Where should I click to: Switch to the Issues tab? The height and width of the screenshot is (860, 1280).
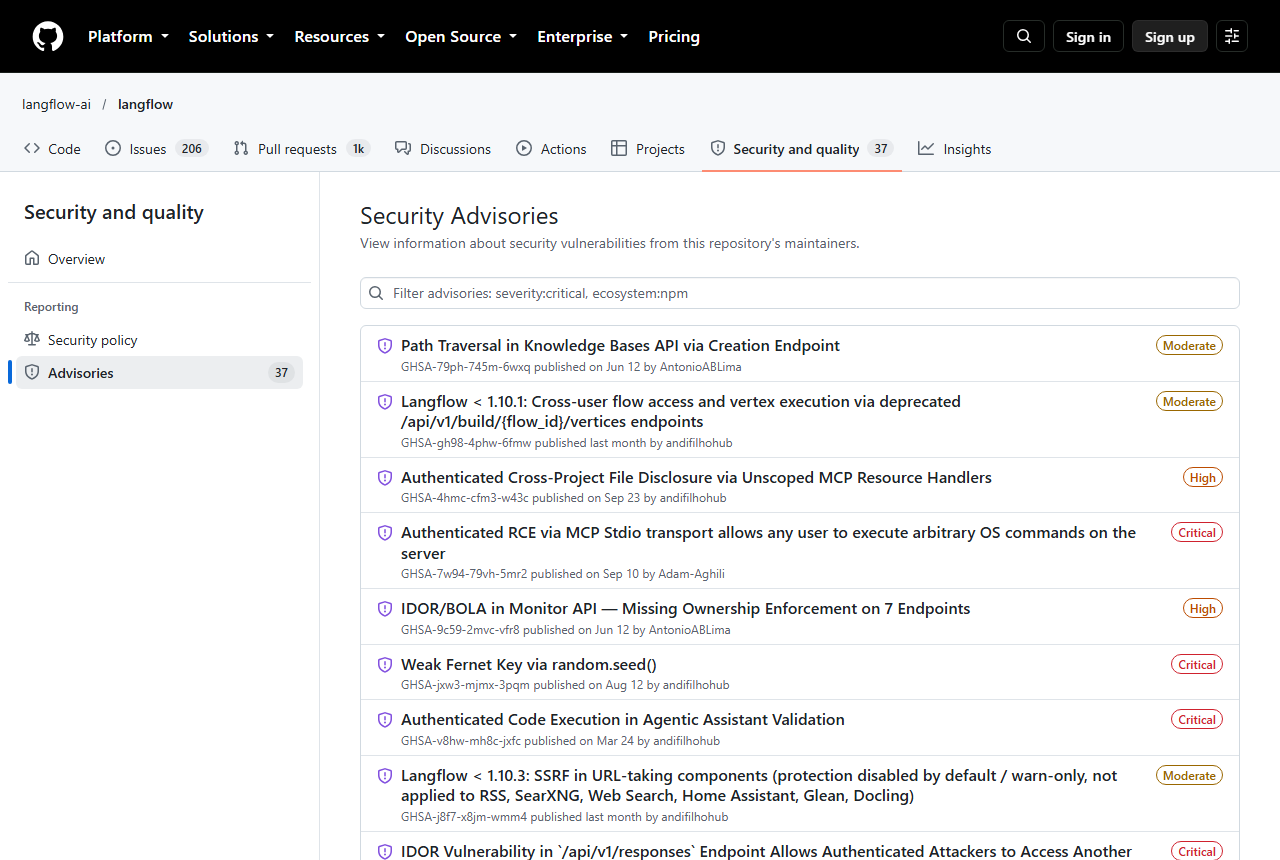(155, 149)
